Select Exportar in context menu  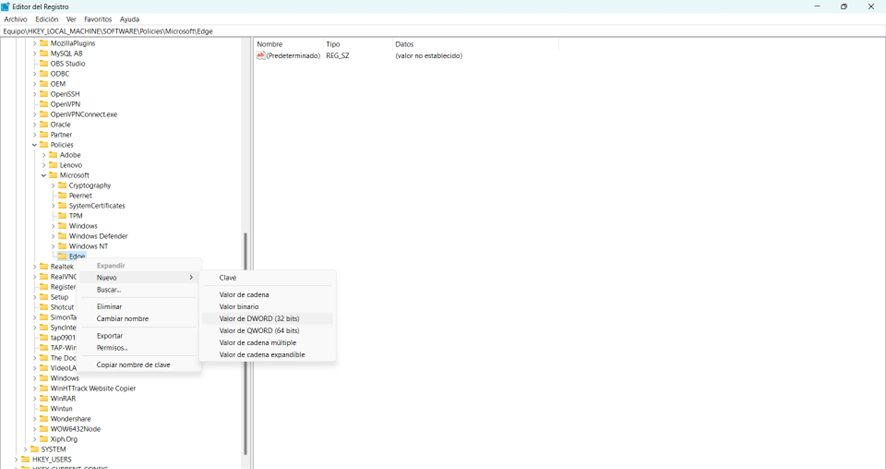pos(138,336)
